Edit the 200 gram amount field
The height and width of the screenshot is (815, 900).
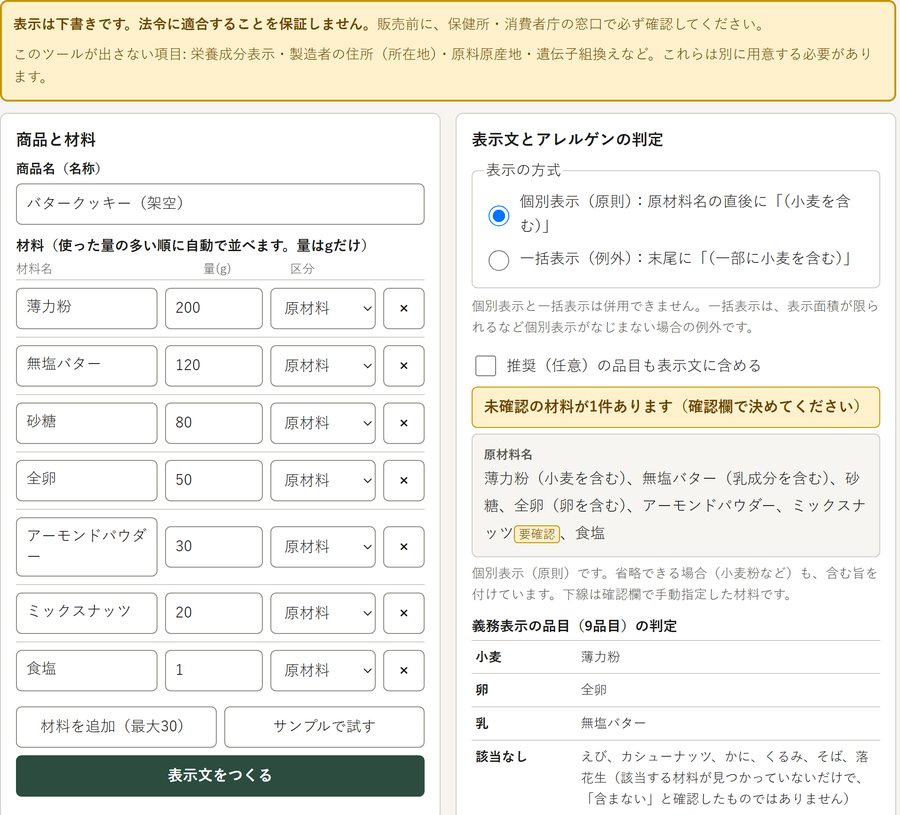pyautogui.click(x=214, y=308)
